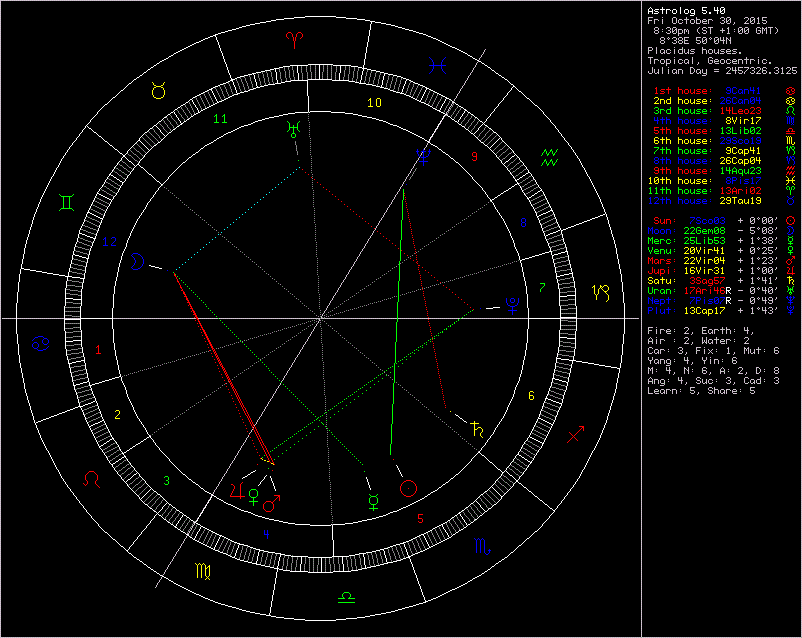Click the 'Julian Day = 2457326.3125' line
This screenshot has height=638, width=802.
[x=722, y=71]
